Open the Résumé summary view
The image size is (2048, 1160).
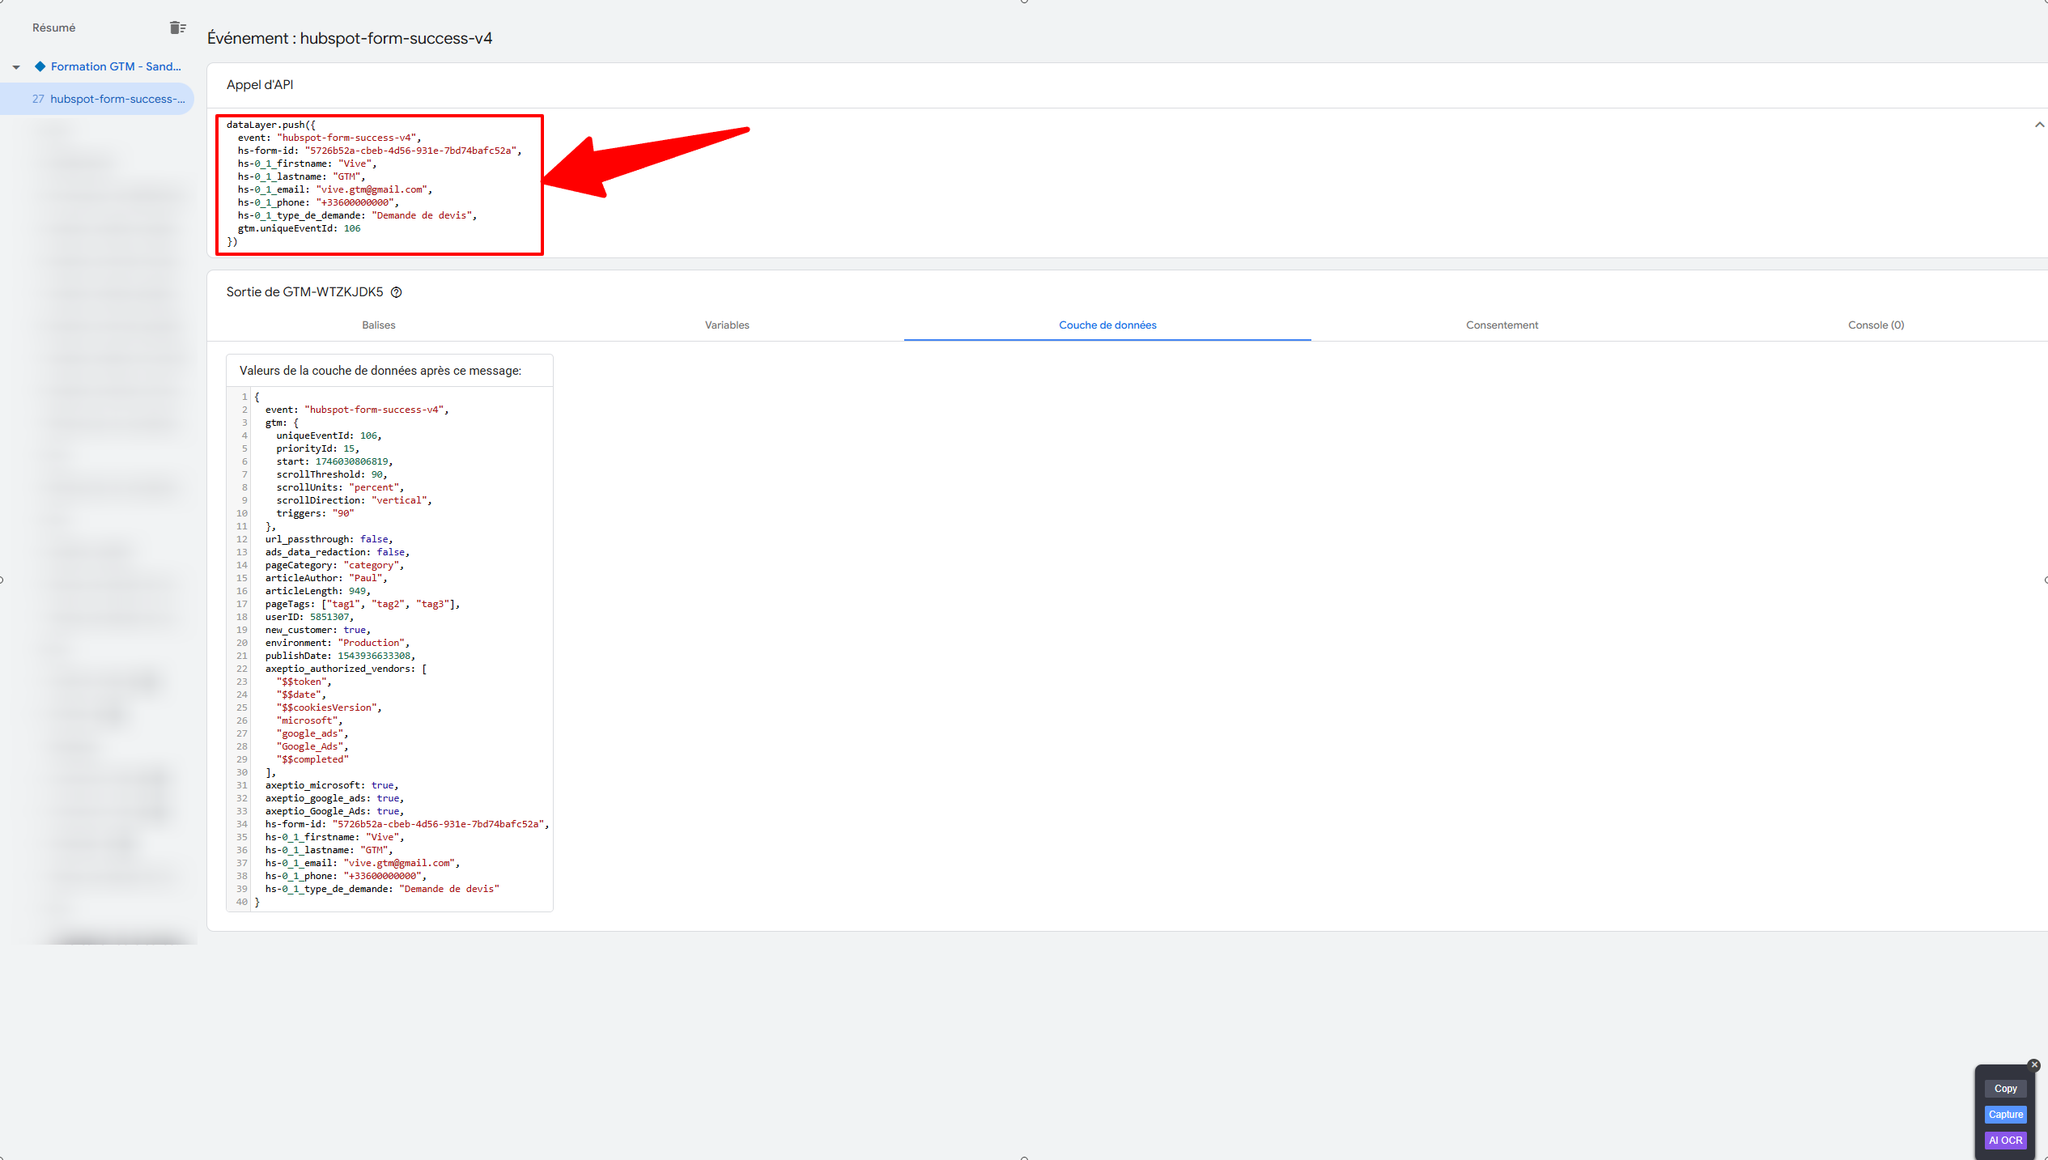(54, 28)
